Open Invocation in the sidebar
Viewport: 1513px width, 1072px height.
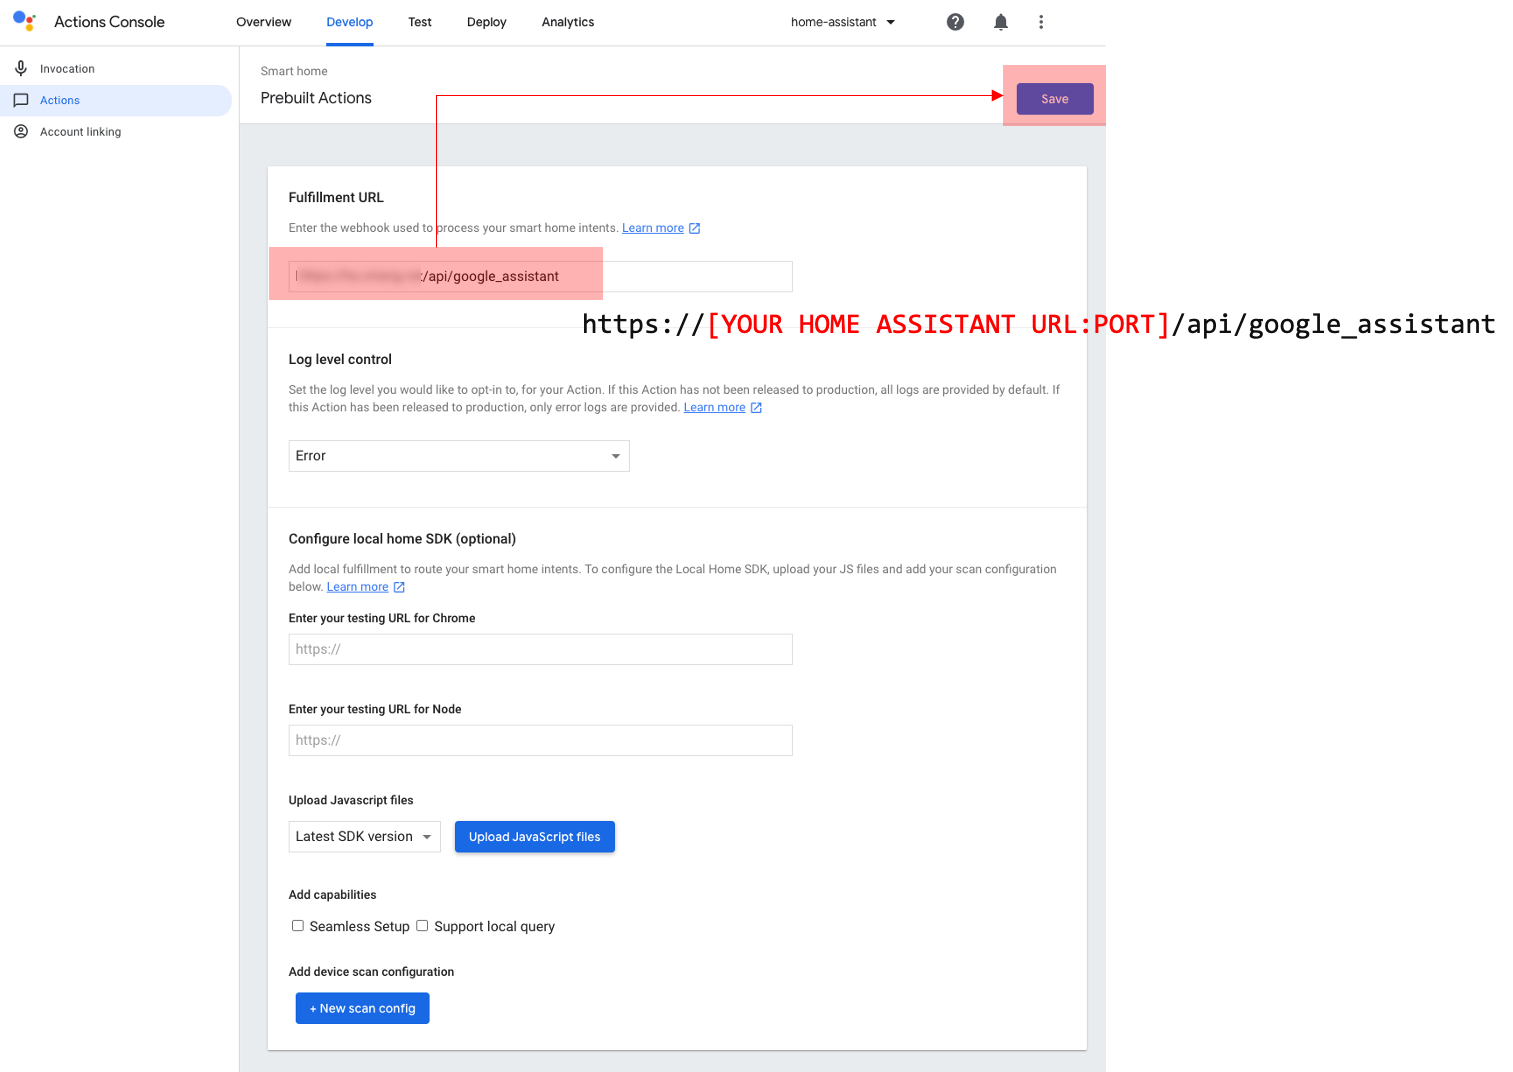116,69
